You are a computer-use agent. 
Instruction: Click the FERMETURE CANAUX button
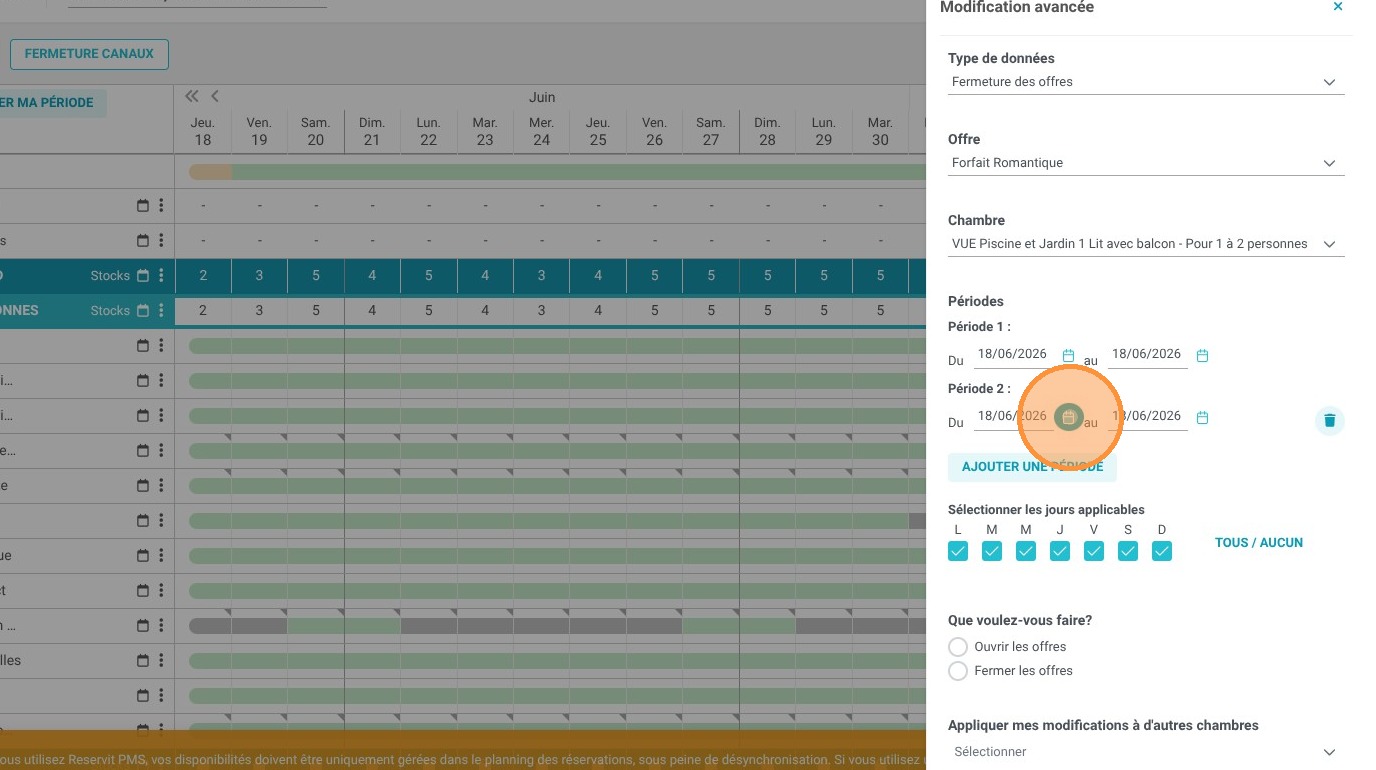tap(89, 54)
